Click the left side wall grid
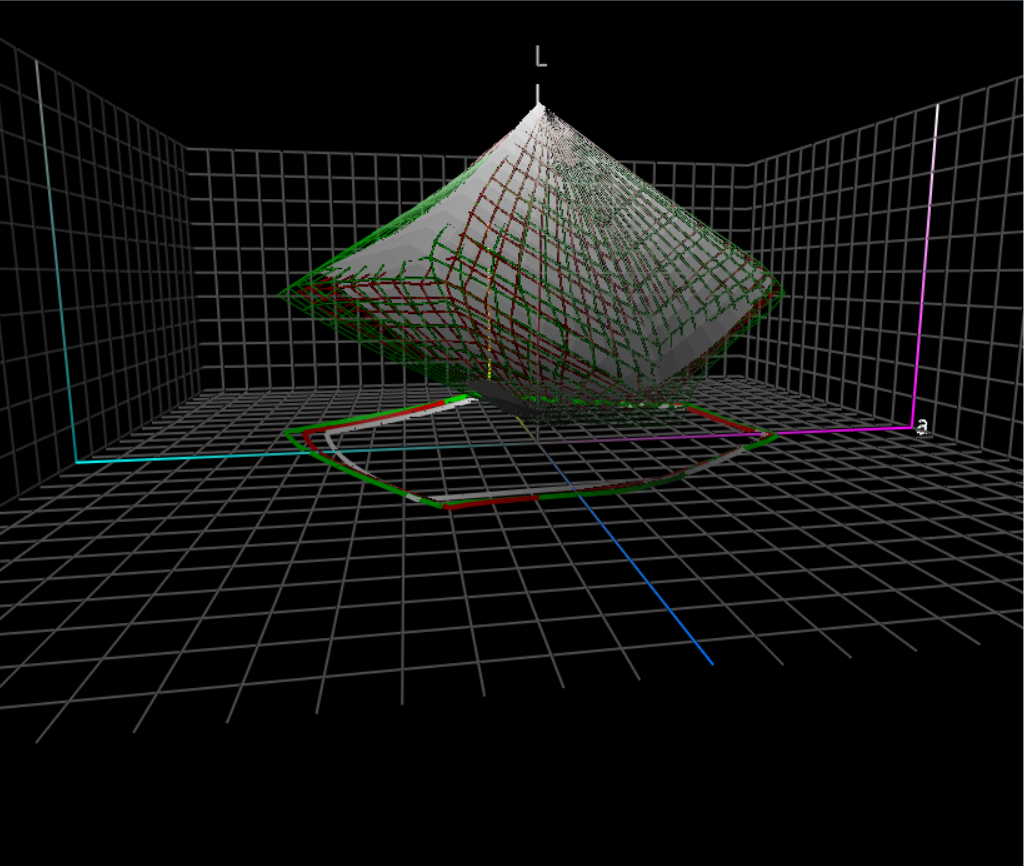 pos(120,250)
